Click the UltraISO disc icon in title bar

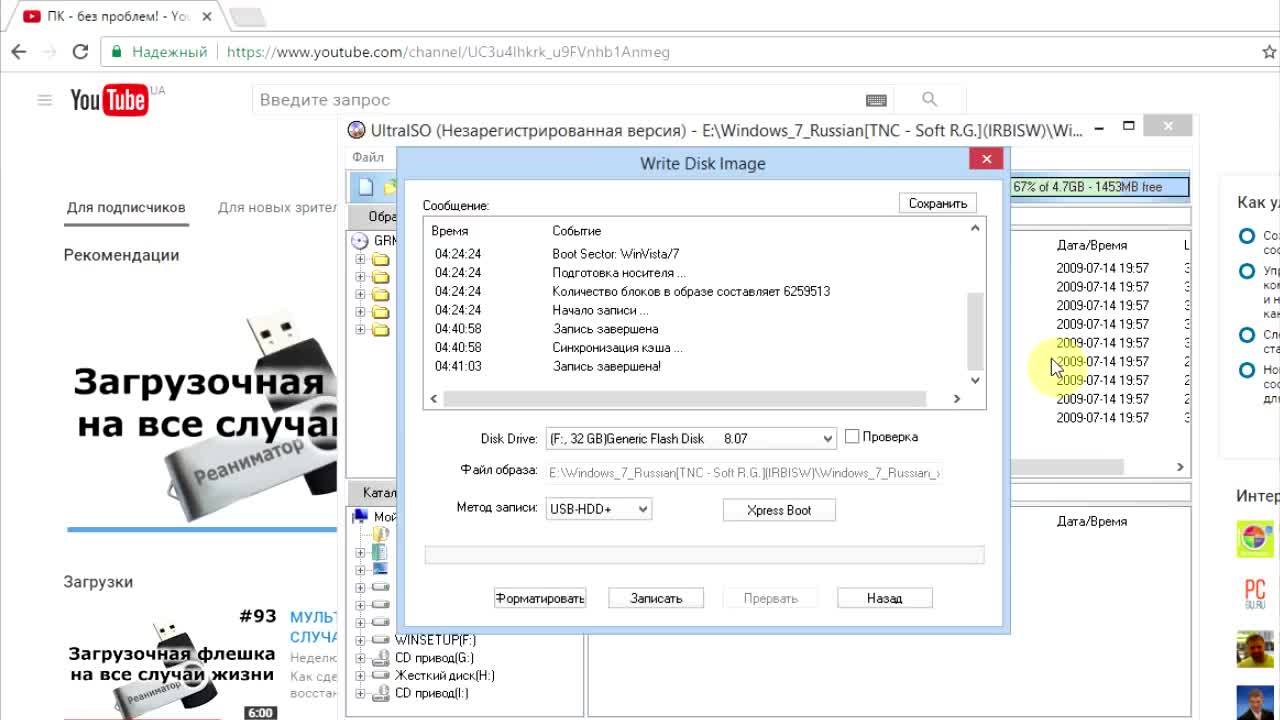357,130
